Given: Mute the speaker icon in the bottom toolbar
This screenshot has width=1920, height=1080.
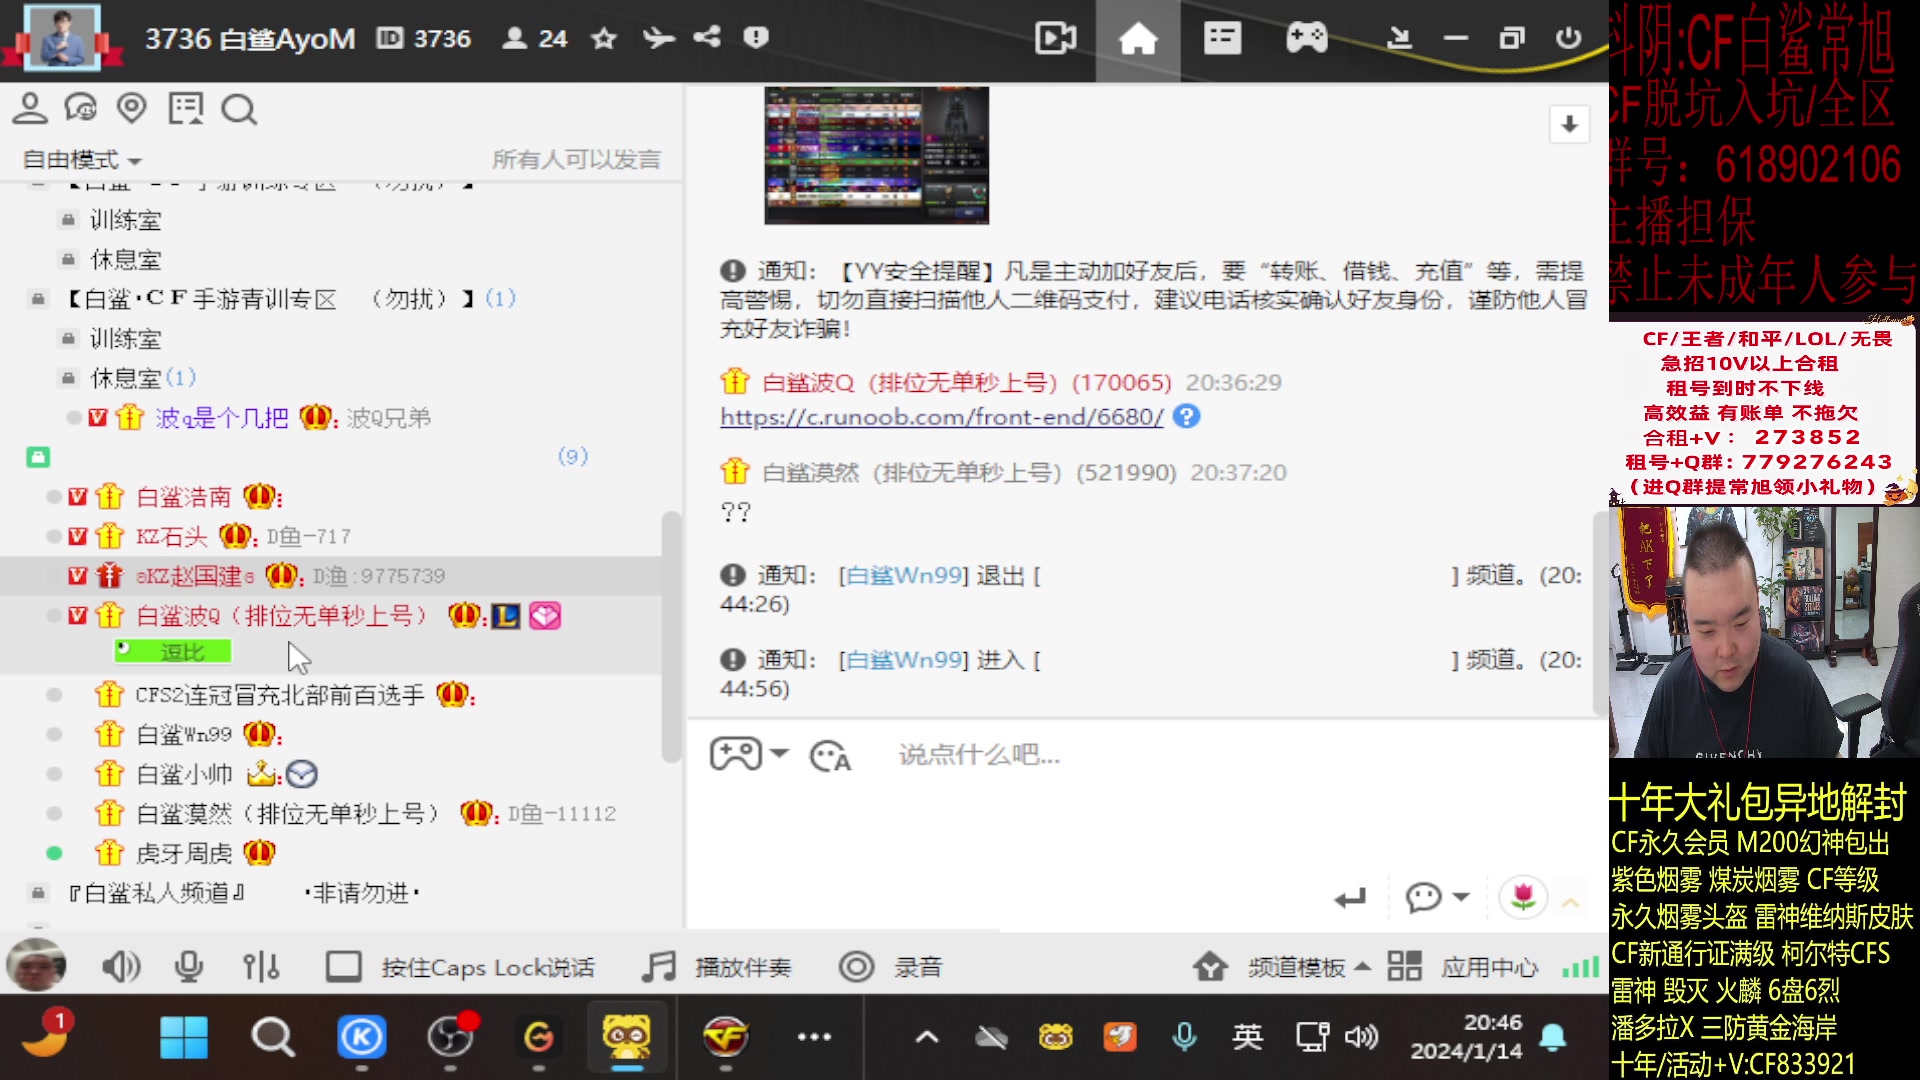Looking at the screenshot, I should pyautogui.click(x=120, y=966).
